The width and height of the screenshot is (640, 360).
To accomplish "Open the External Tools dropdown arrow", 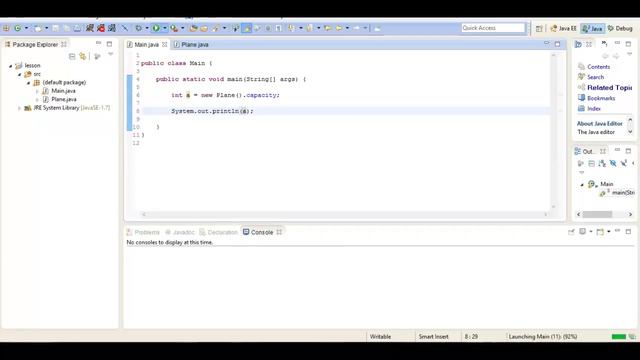I will pyautogui.click(x=182, y=28).
